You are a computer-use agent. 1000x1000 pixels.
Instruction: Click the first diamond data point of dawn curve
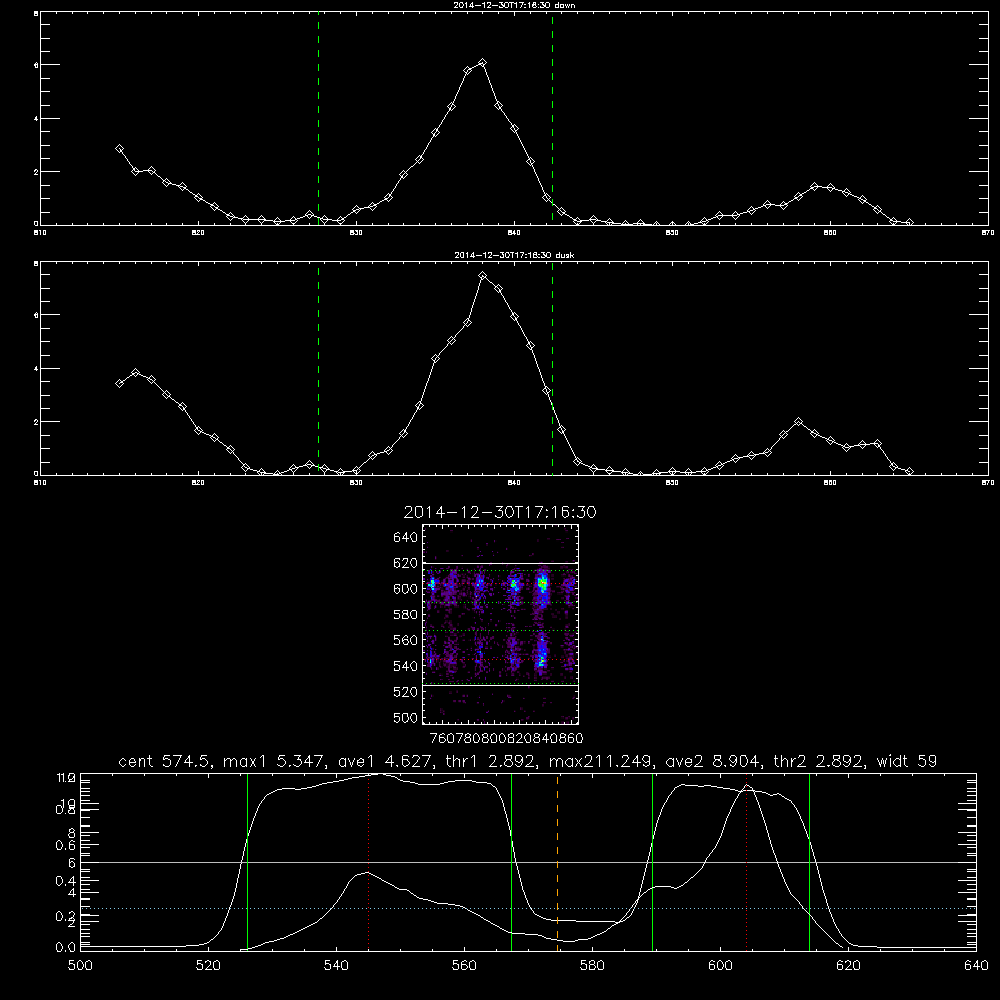119,149
